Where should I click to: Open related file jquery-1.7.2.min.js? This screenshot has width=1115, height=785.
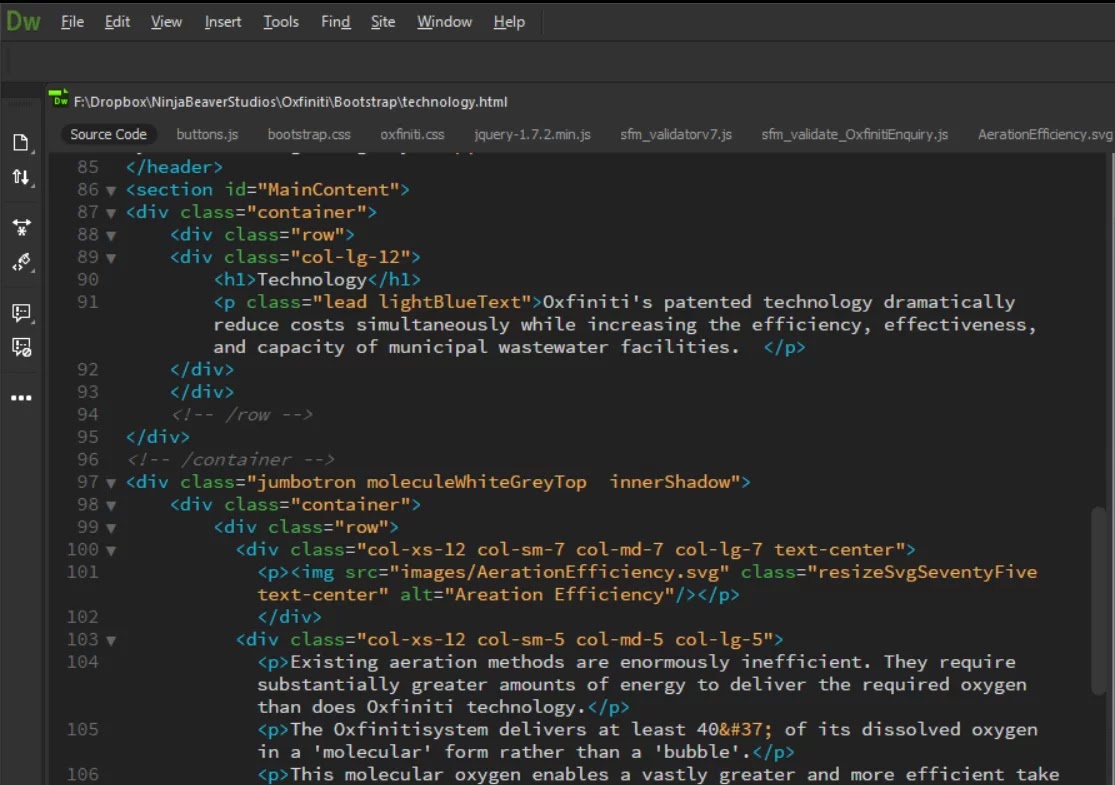(532, 134)
